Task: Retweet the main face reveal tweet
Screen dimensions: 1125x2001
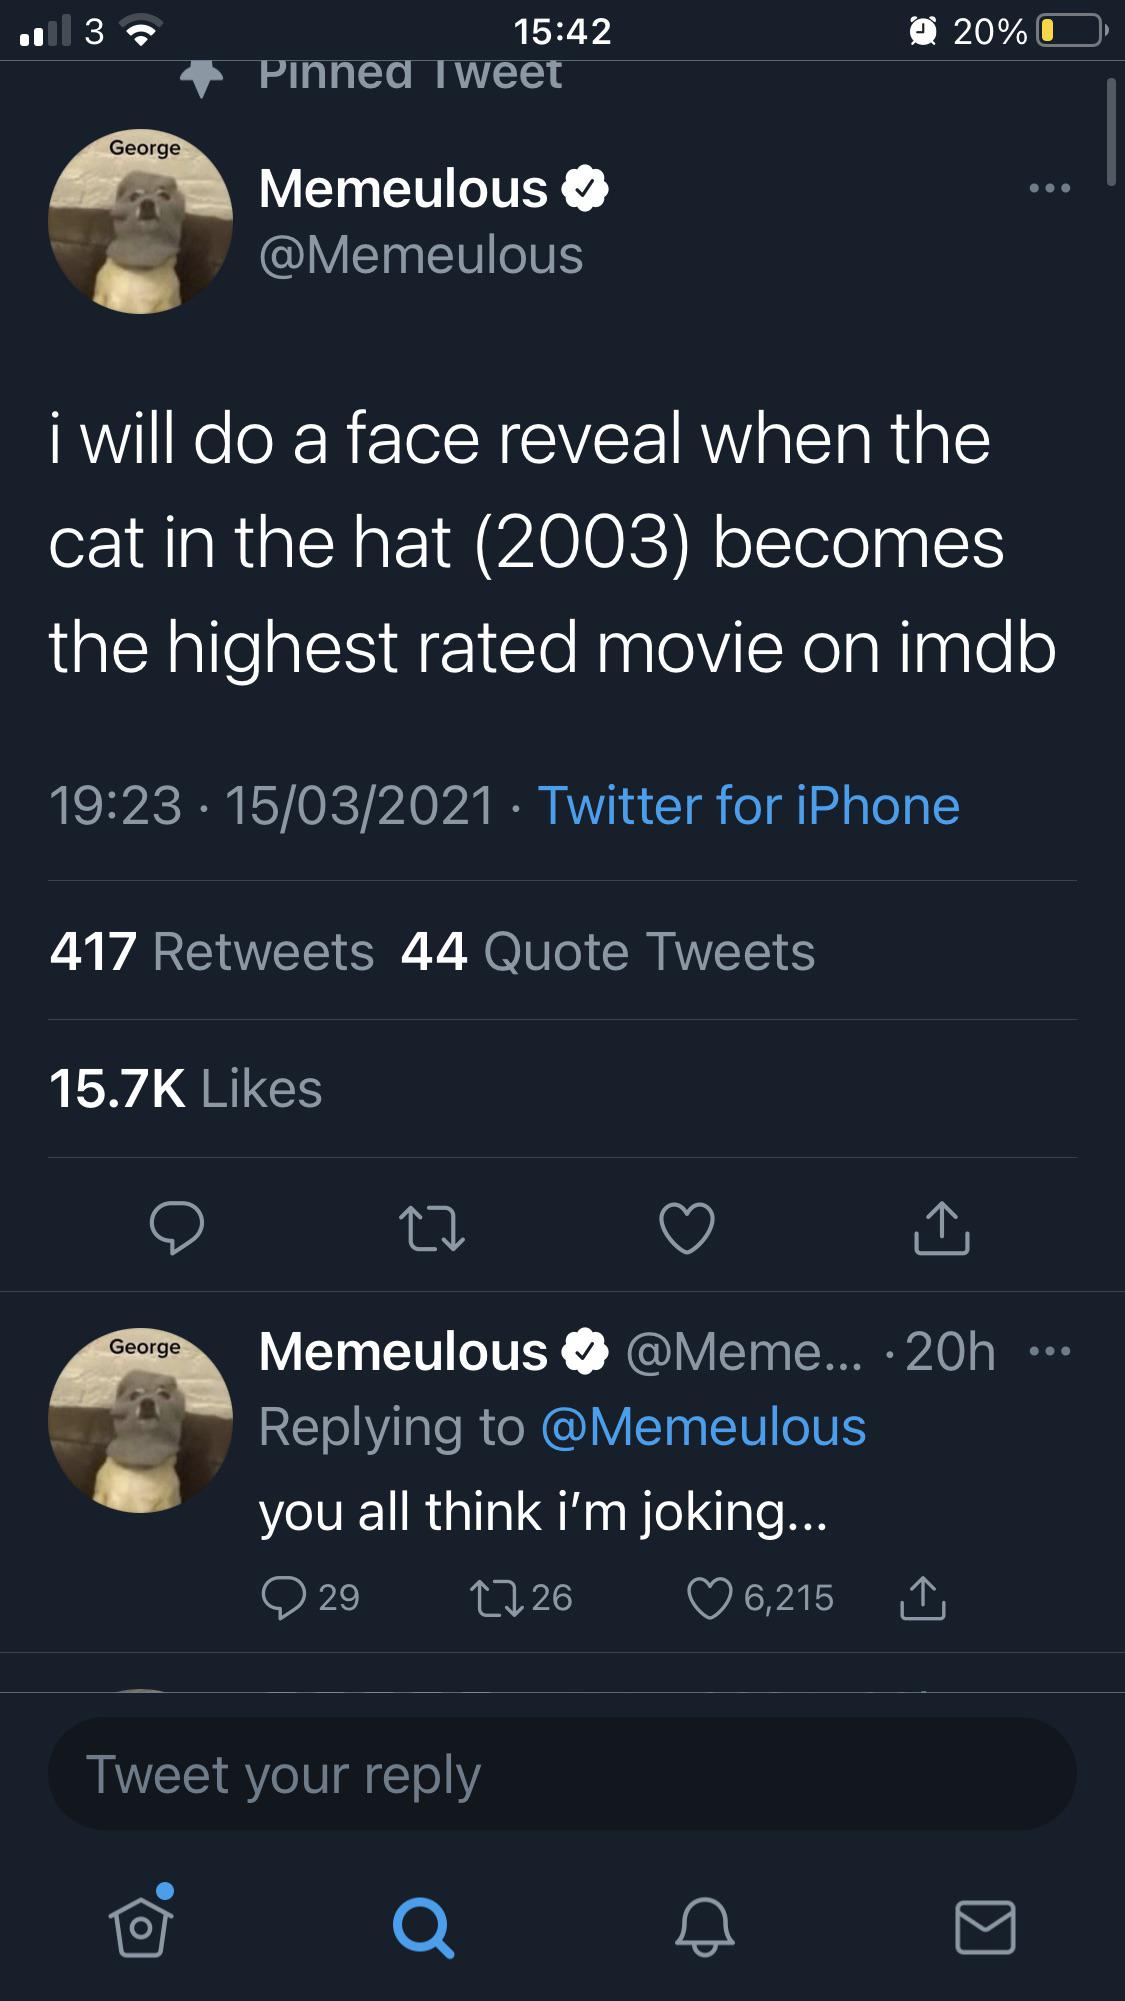Action: point(431,1228)
